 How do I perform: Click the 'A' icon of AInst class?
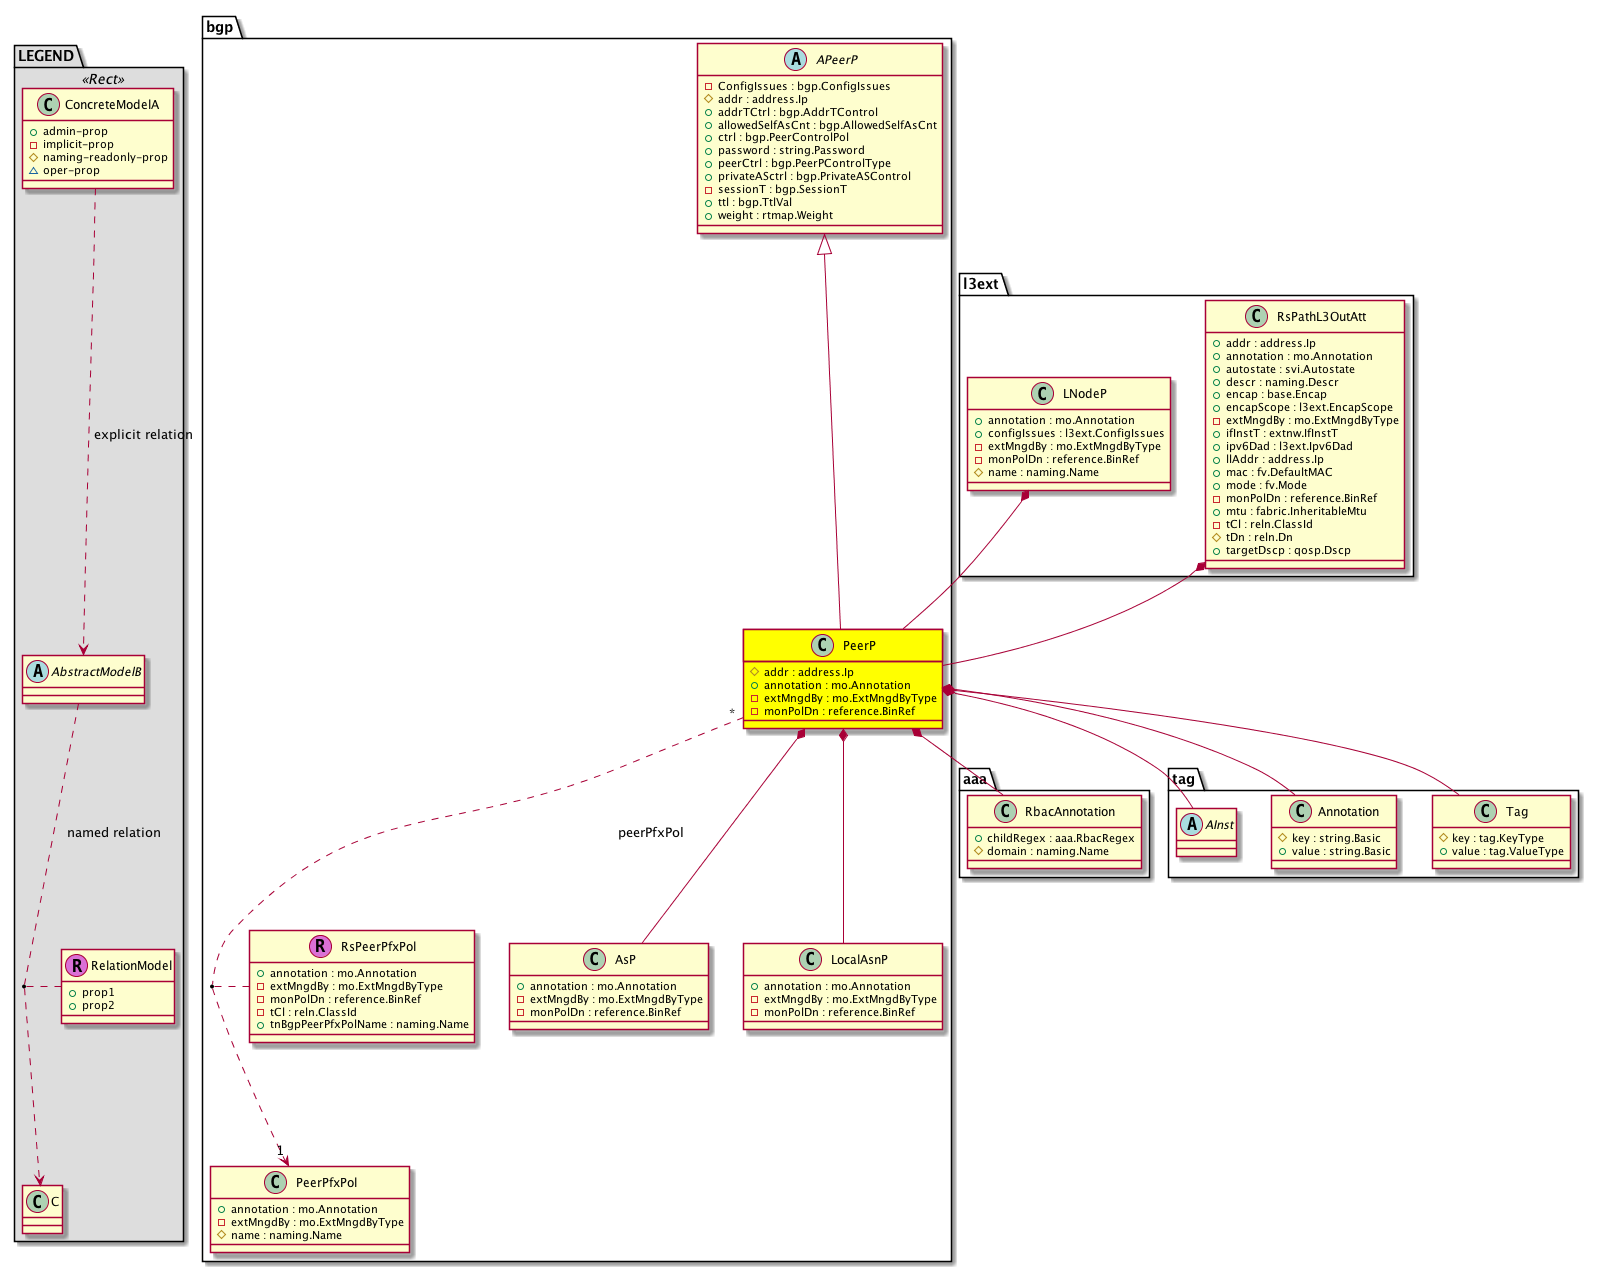pos(1191,824)
